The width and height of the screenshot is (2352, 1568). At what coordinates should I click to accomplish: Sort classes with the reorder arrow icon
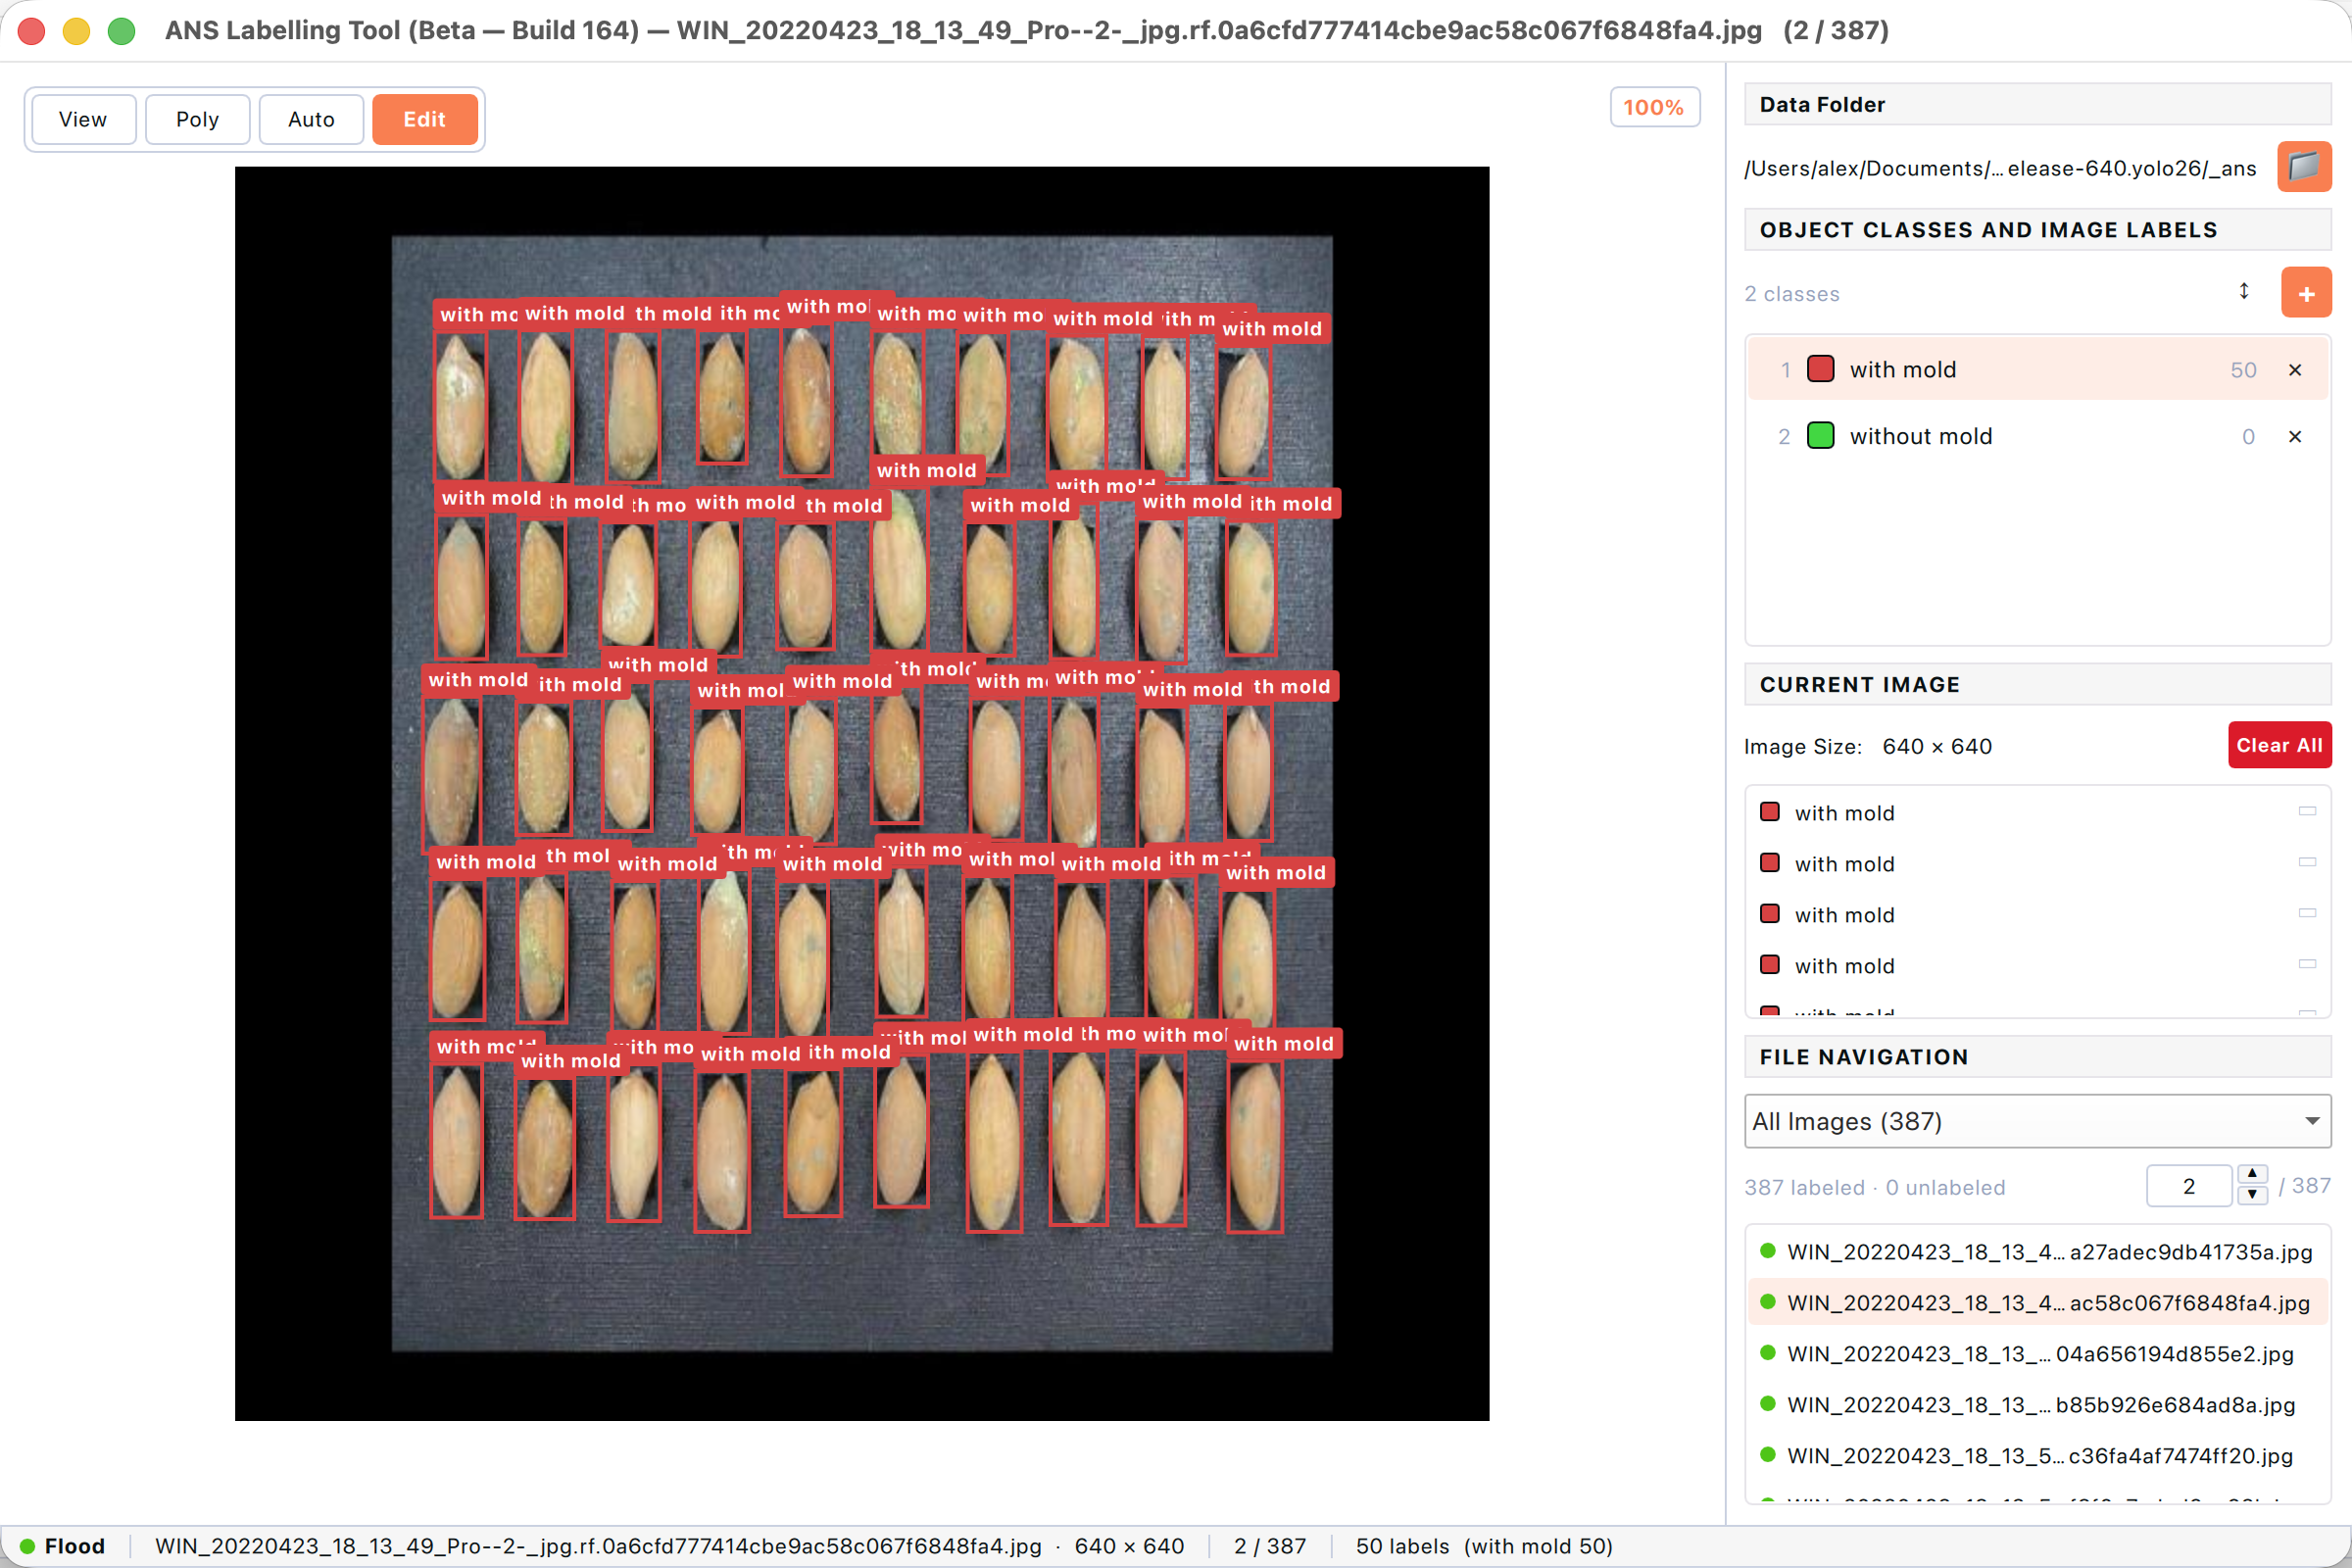(2244, 291)
